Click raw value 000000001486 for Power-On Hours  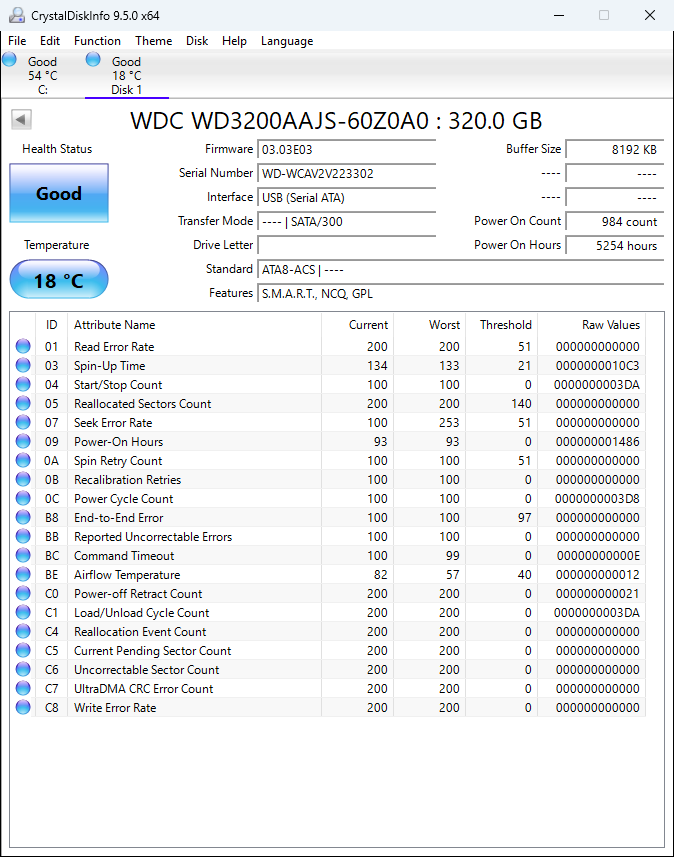(597, 442)
